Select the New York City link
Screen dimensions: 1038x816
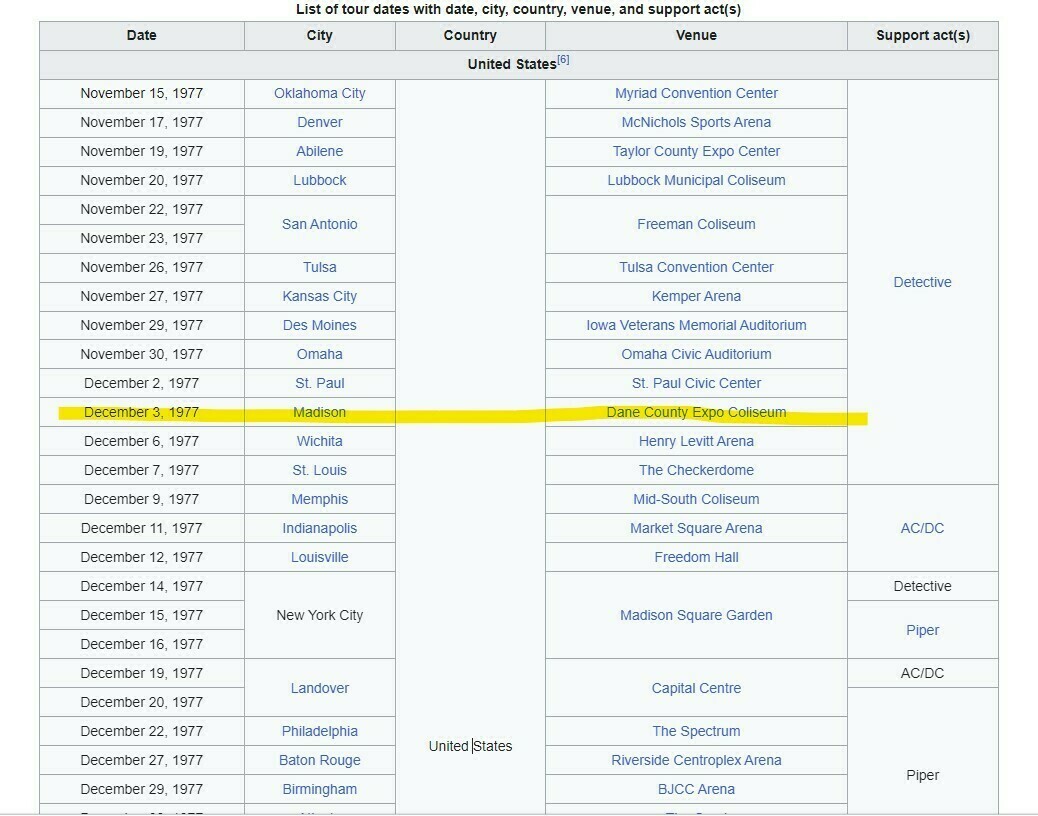point(319,615)
